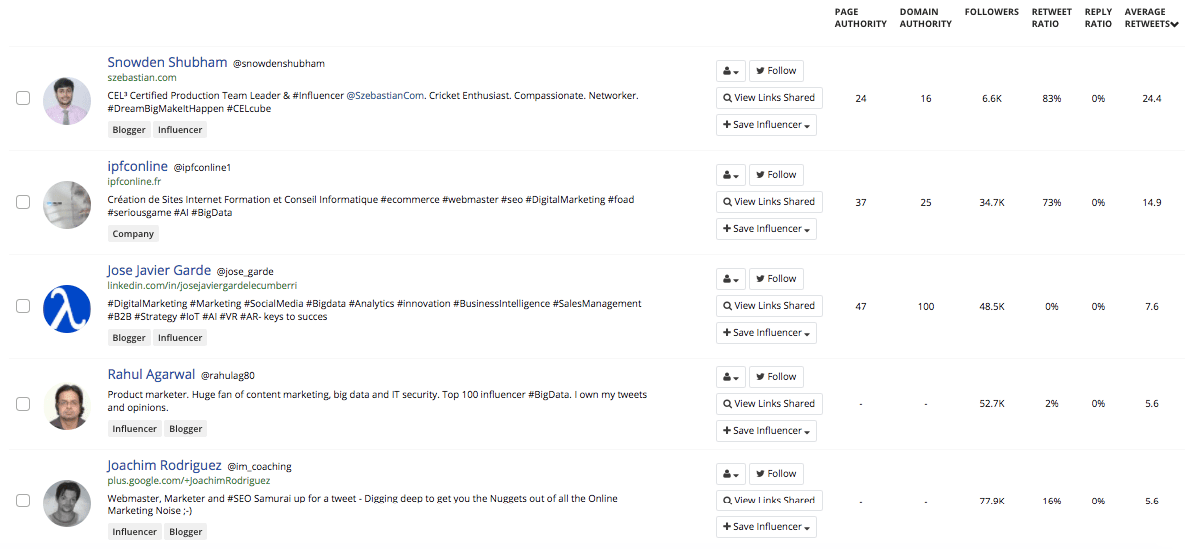The width and height of the screenshot is (1194, 549).
Task: Tick the checkbox next to ipfconline
Action: (x=23, y=202)
